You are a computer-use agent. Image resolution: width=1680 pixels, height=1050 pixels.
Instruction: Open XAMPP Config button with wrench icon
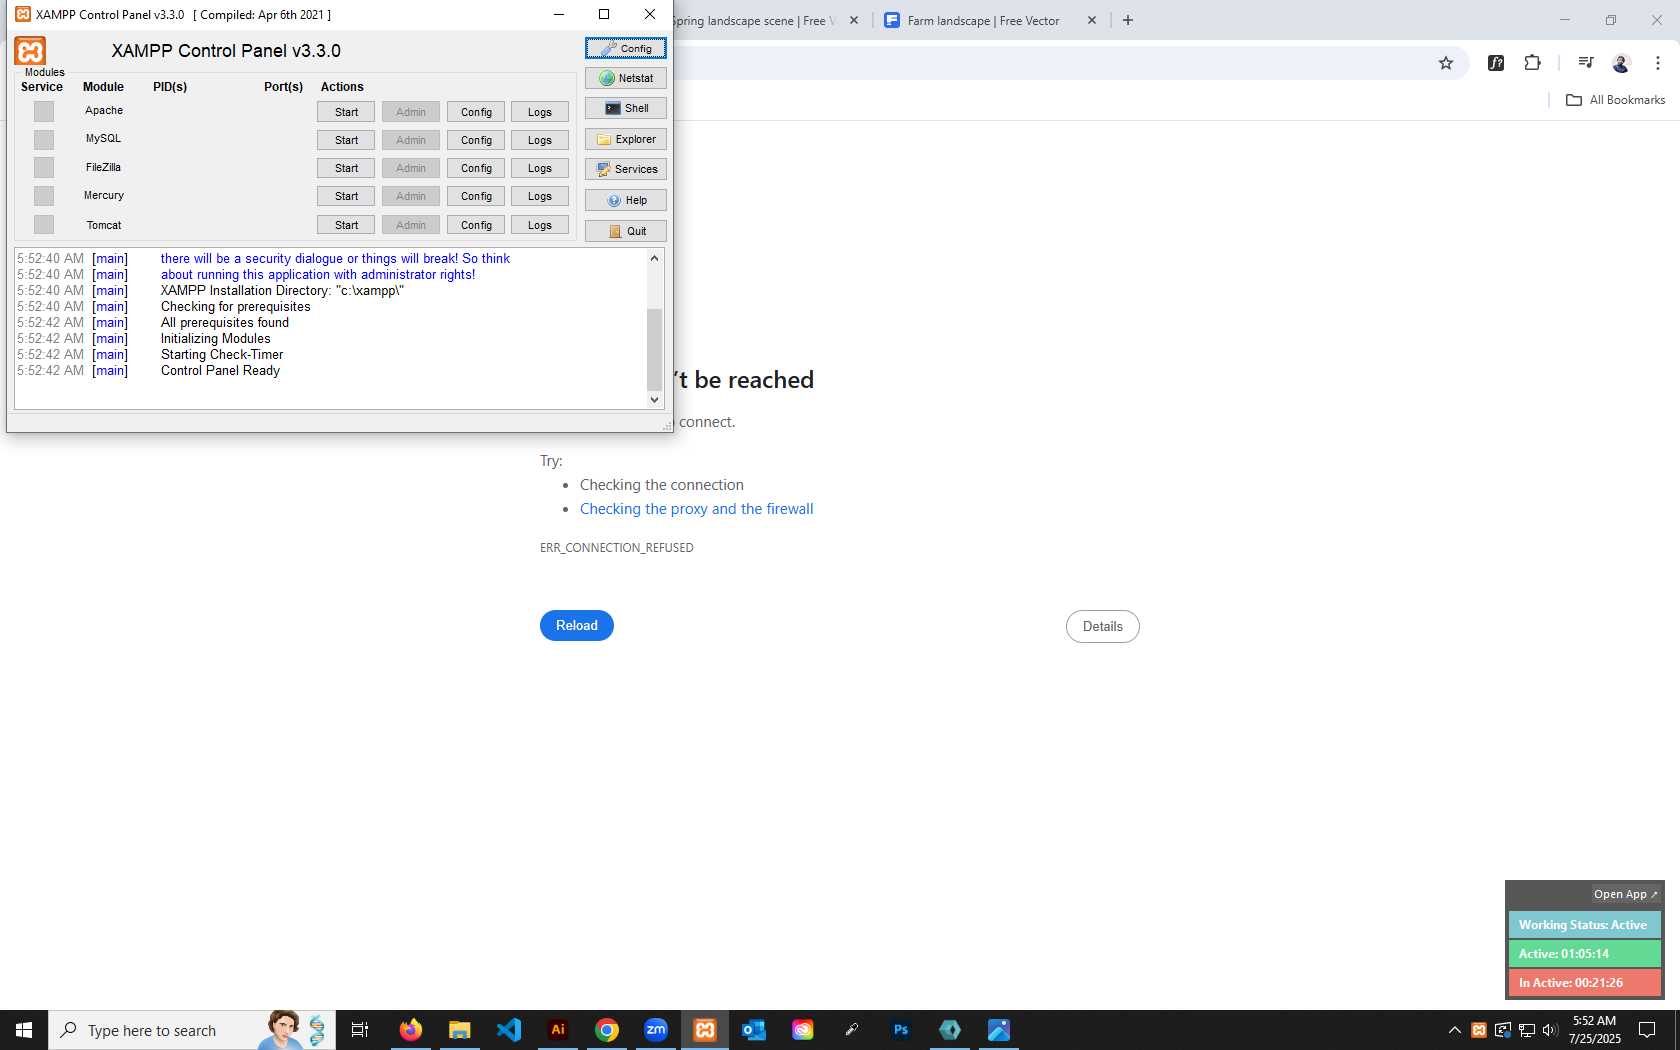(x=625, y=48)
